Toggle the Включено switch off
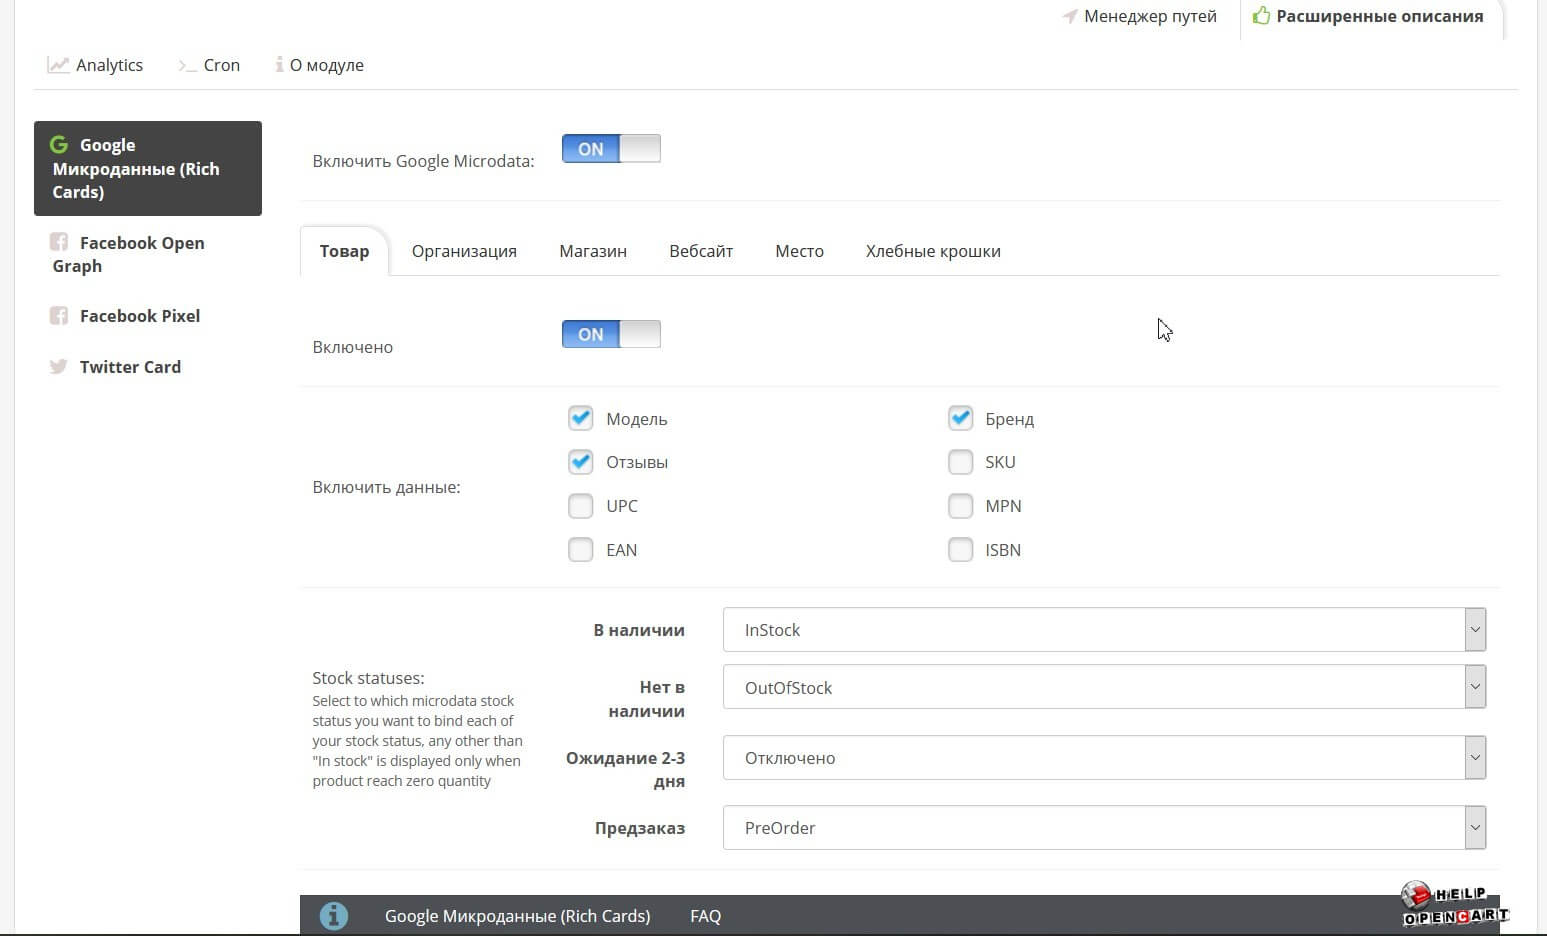Image resolution: width=1547 pixels, height=936 pixels. 611,334
